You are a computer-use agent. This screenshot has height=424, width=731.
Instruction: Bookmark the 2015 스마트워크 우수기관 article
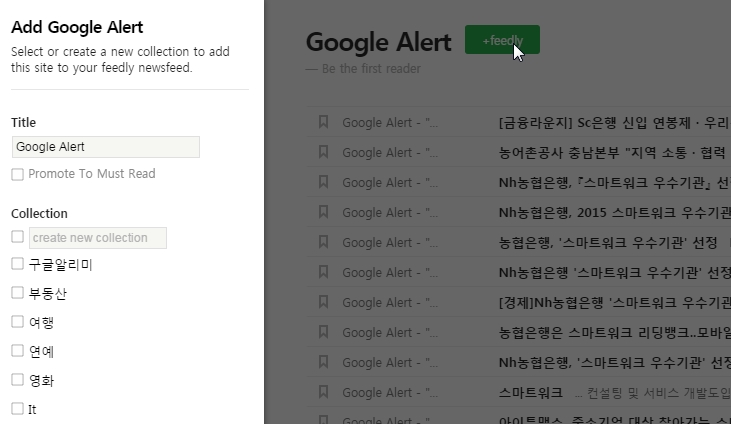[323, 212]
